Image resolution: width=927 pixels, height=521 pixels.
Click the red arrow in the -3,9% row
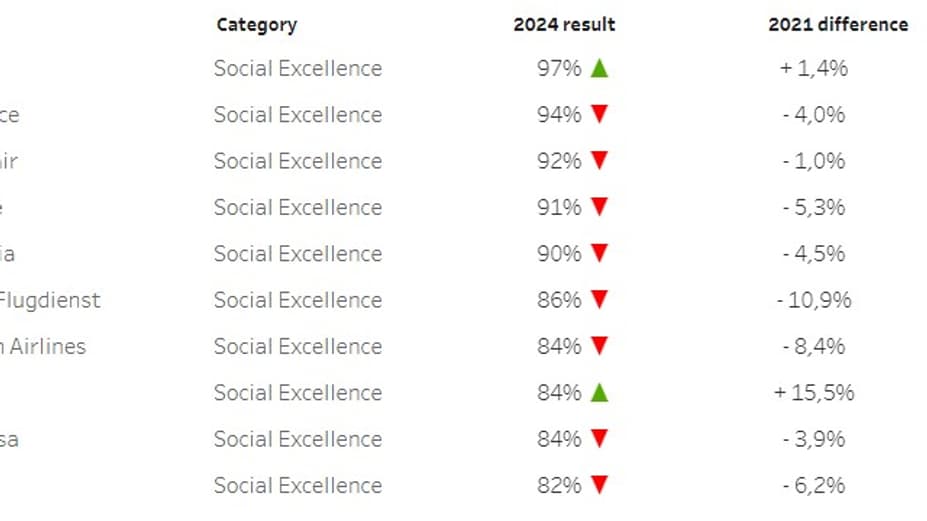point(599,439)
